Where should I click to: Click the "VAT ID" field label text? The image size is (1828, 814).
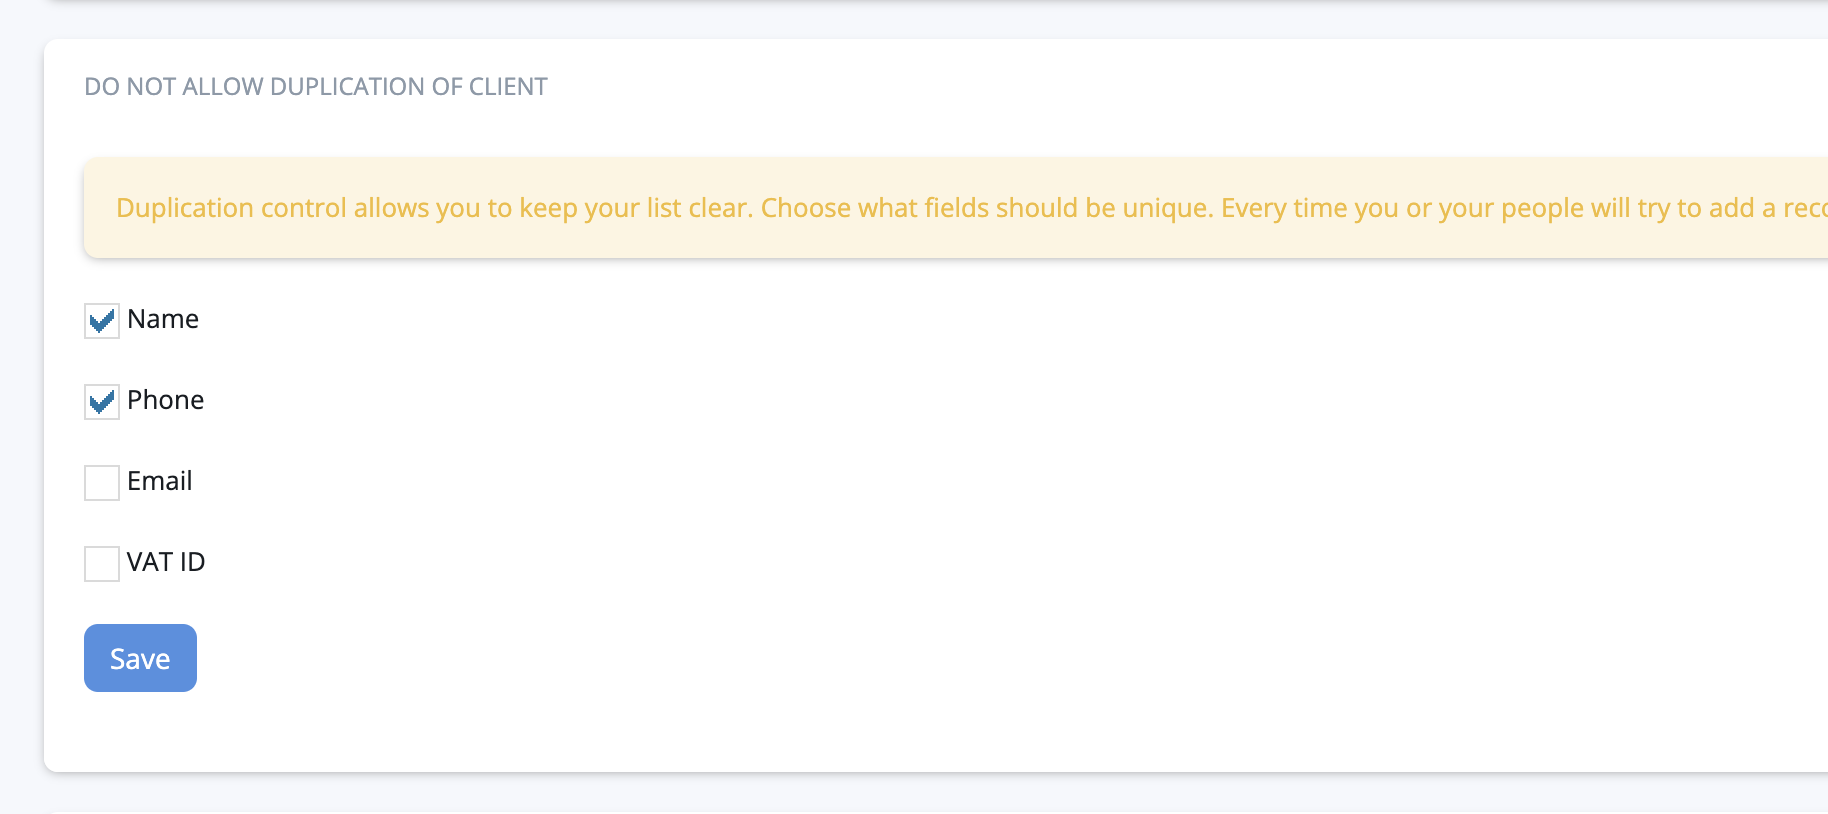point(166,562)
